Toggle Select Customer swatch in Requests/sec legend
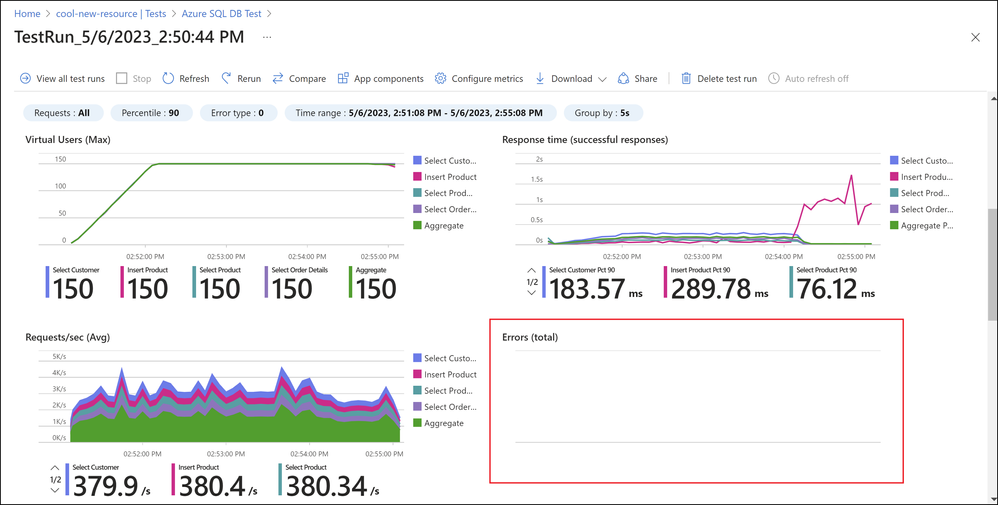 (418, 358)
